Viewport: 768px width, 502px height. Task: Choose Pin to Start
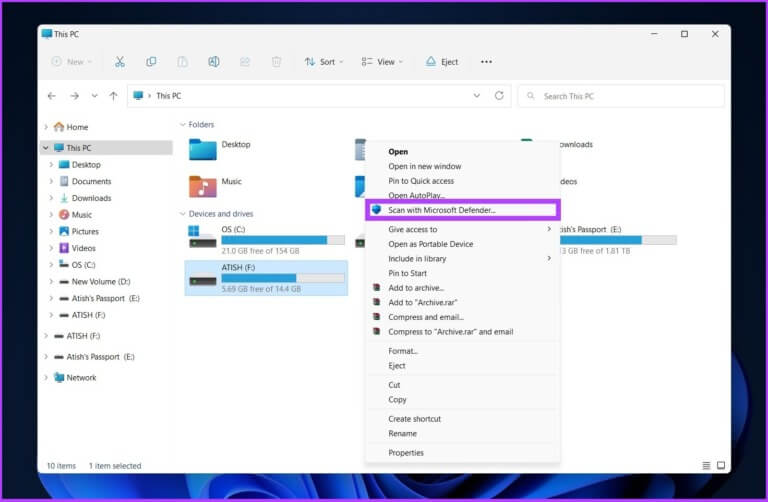coord(463,273)
